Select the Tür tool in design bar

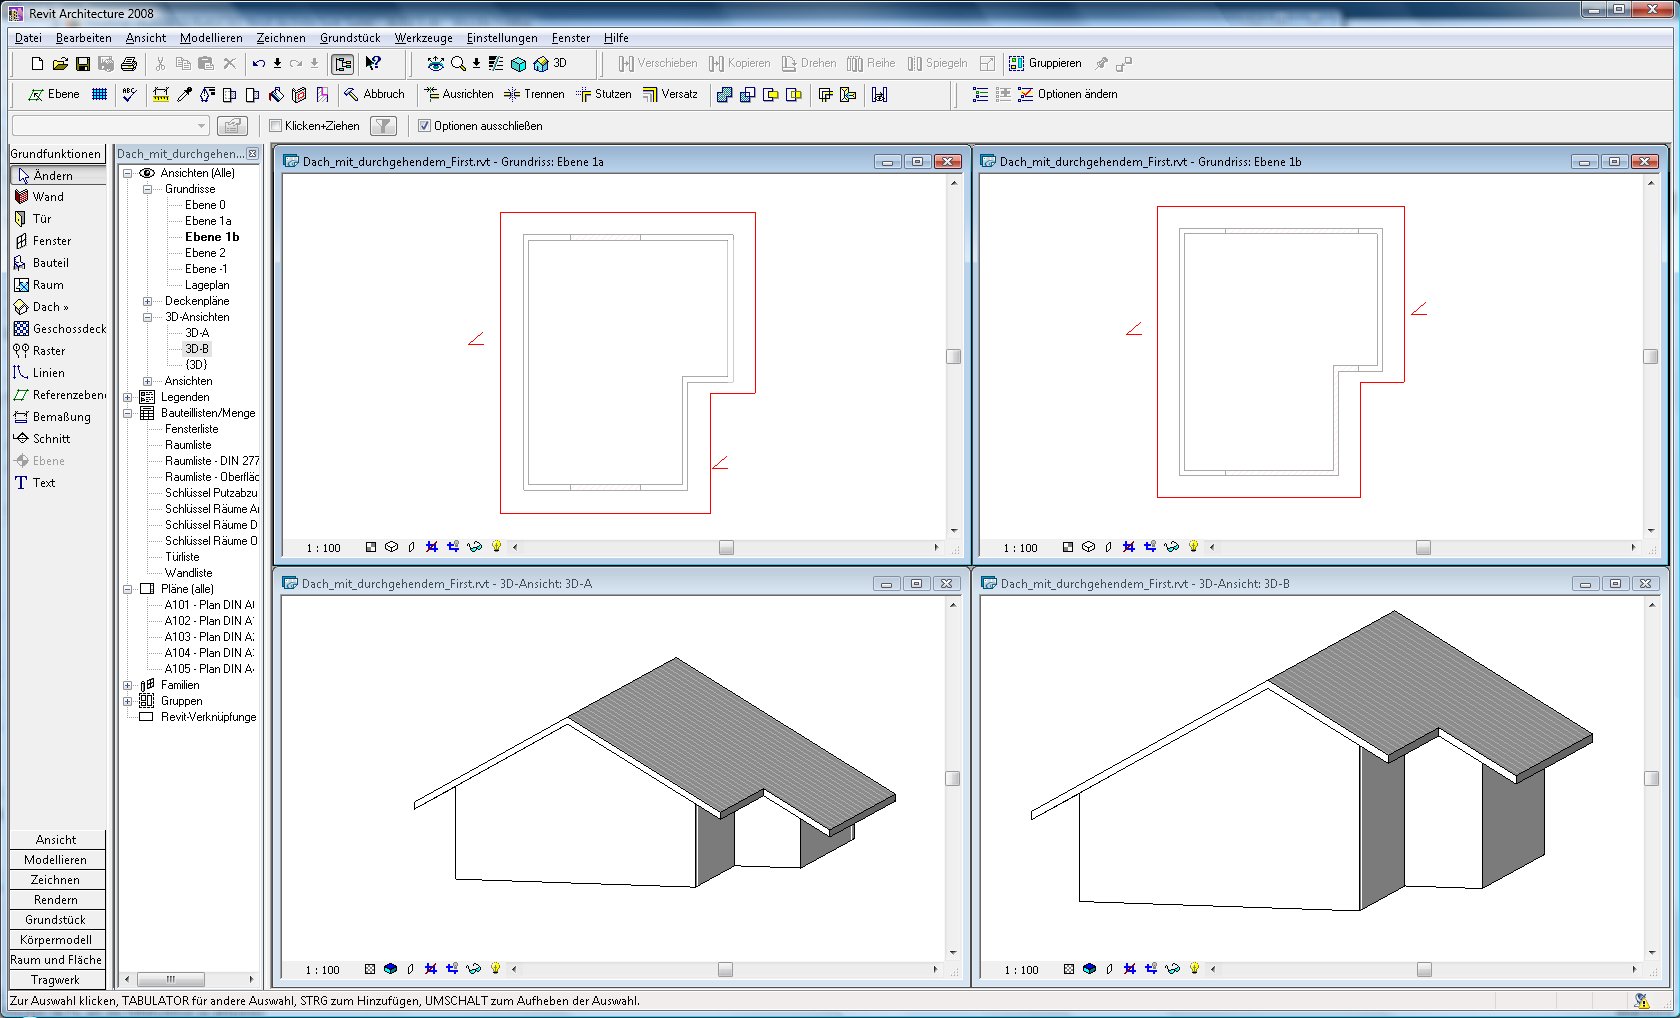pyautogui.click(x=33, y=219)
